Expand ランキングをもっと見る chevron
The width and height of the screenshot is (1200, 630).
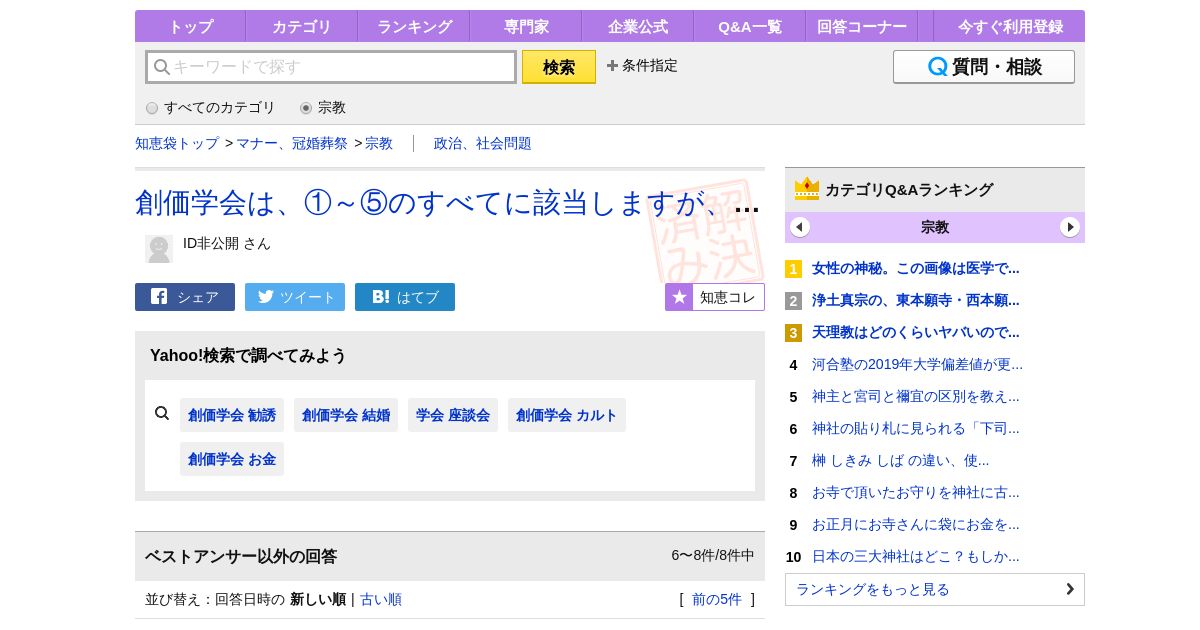click(x=1069, y=589)
